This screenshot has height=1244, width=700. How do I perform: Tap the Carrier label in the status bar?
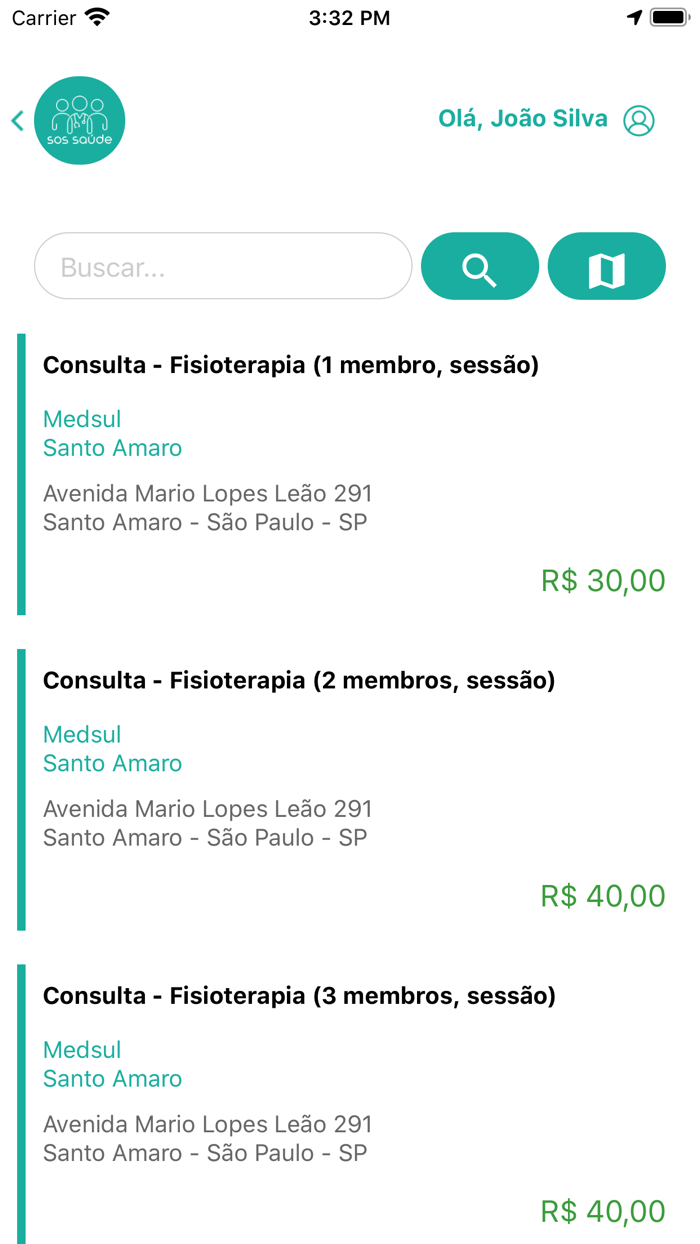[42, 16]
